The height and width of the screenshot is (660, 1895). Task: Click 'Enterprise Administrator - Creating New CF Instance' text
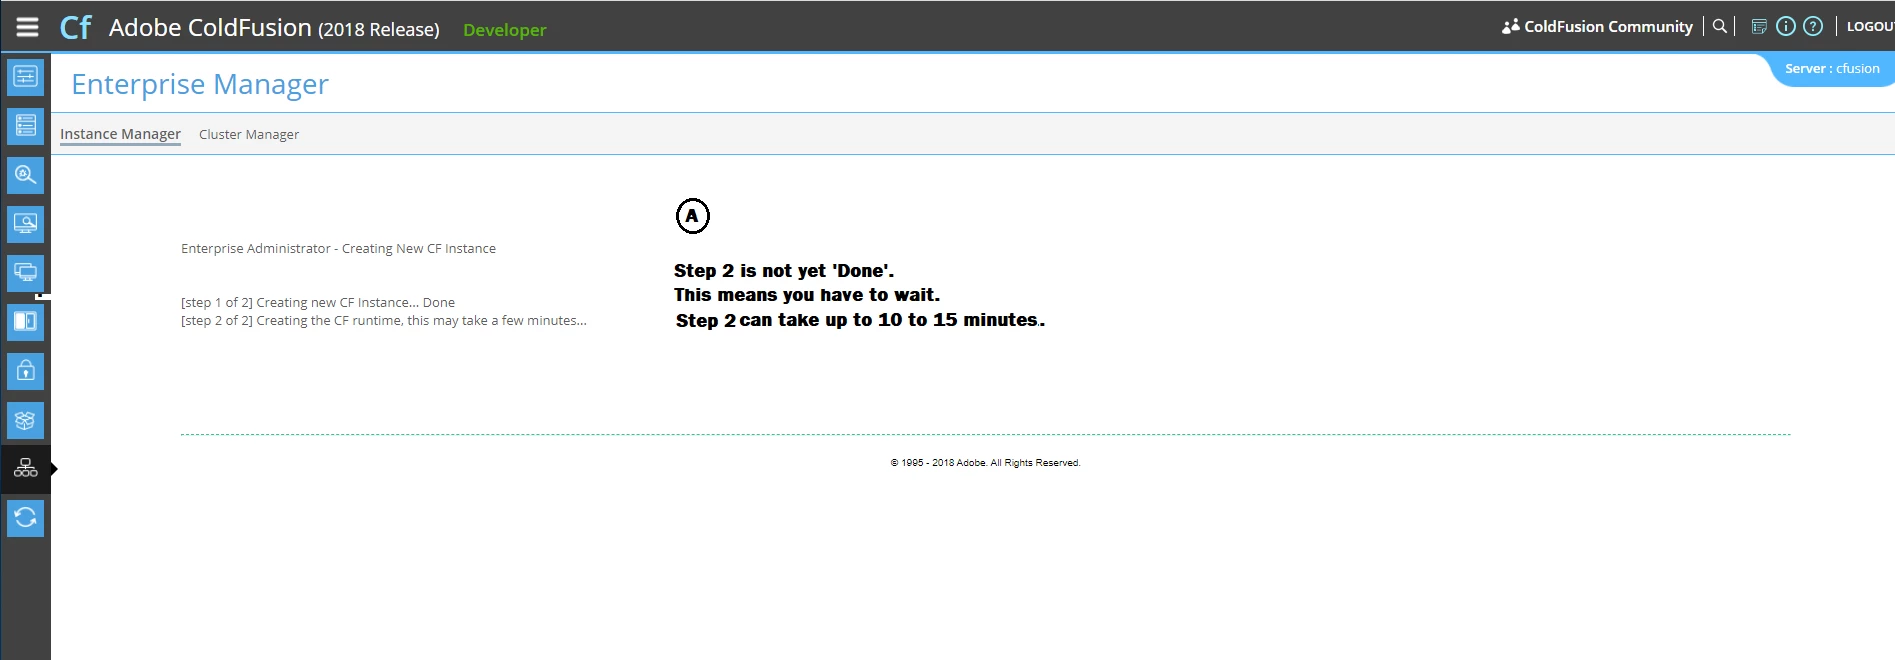tap(338, 248)
